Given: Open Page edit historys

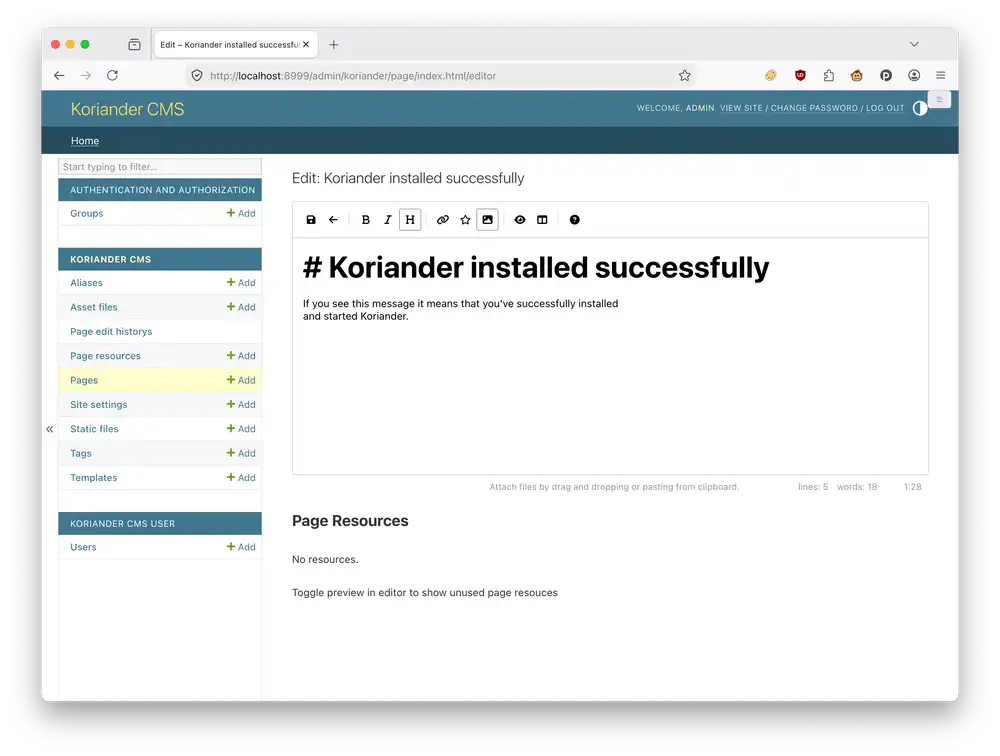Looking at the screenshot, I should (111, 331).
